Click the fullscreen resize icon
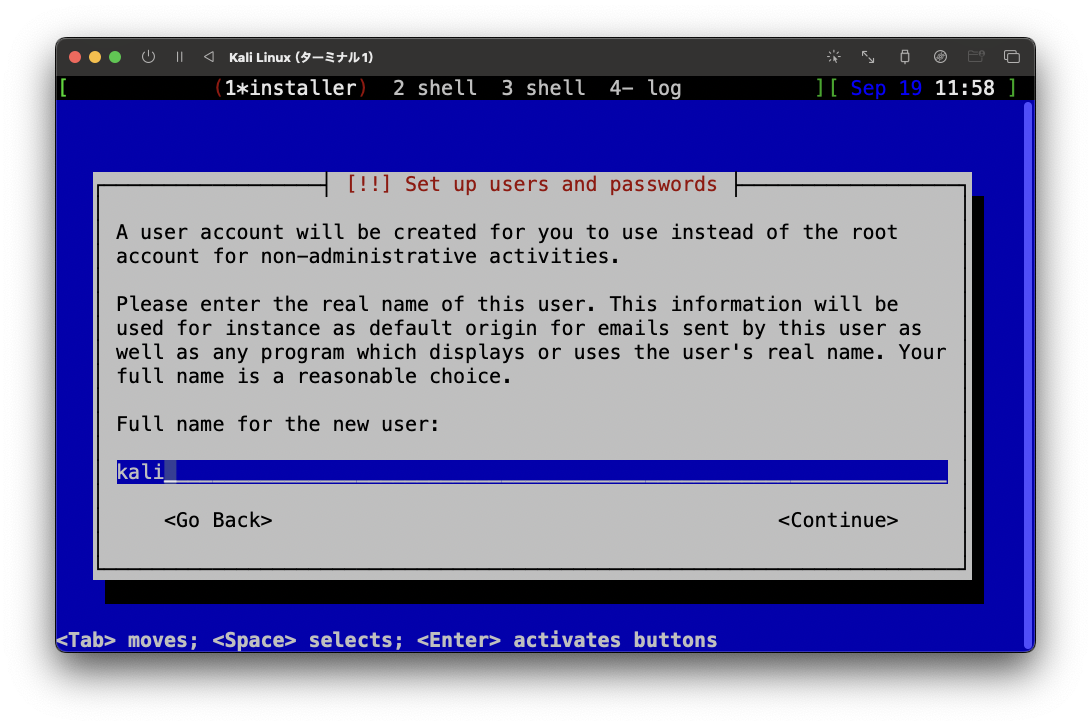Viewport: 1091px width, 726px height. pos(868,57)
